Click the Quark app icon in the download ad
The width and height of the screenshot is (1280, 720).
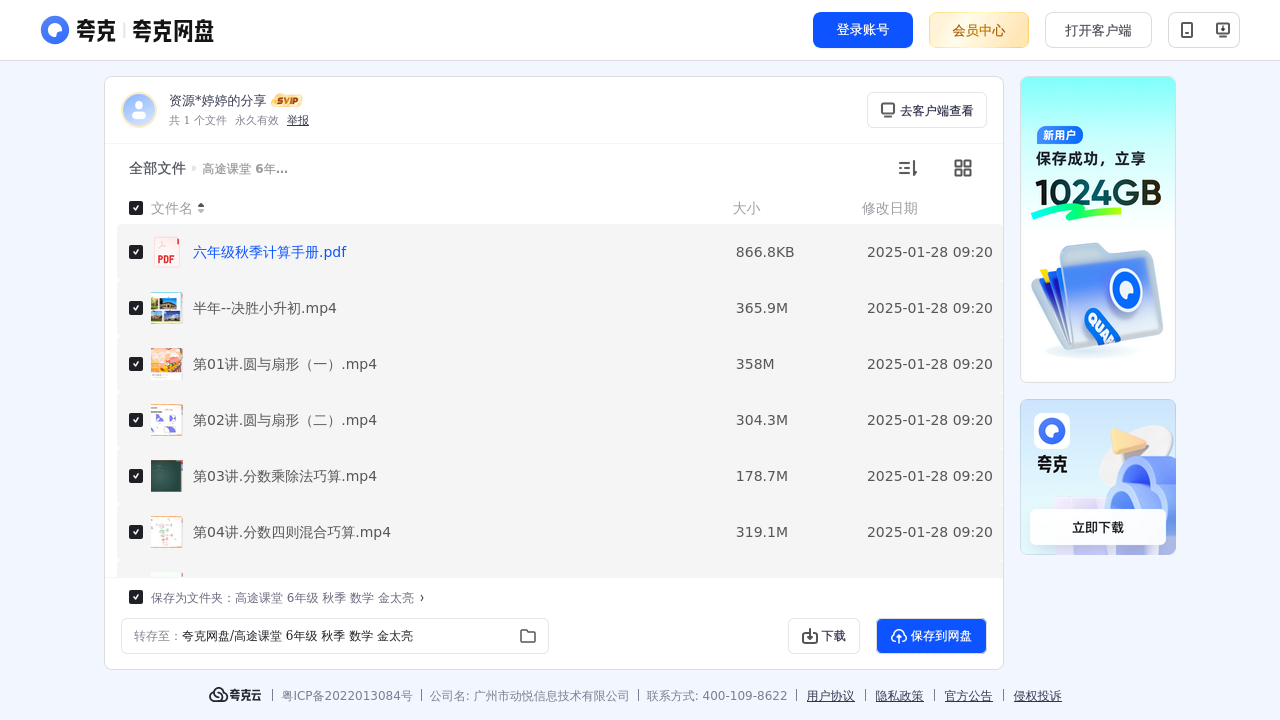(x=1052, y=431)
